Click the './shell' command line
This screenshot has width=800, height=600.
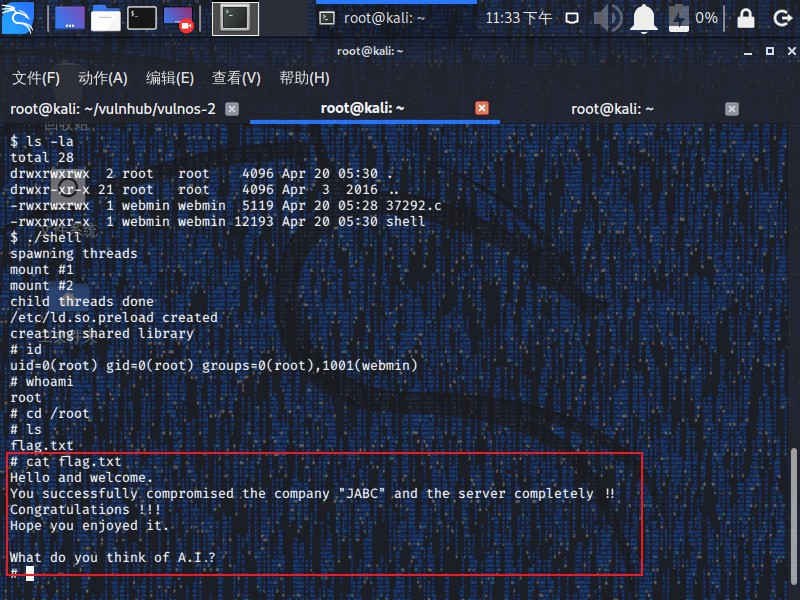[46, 238]
